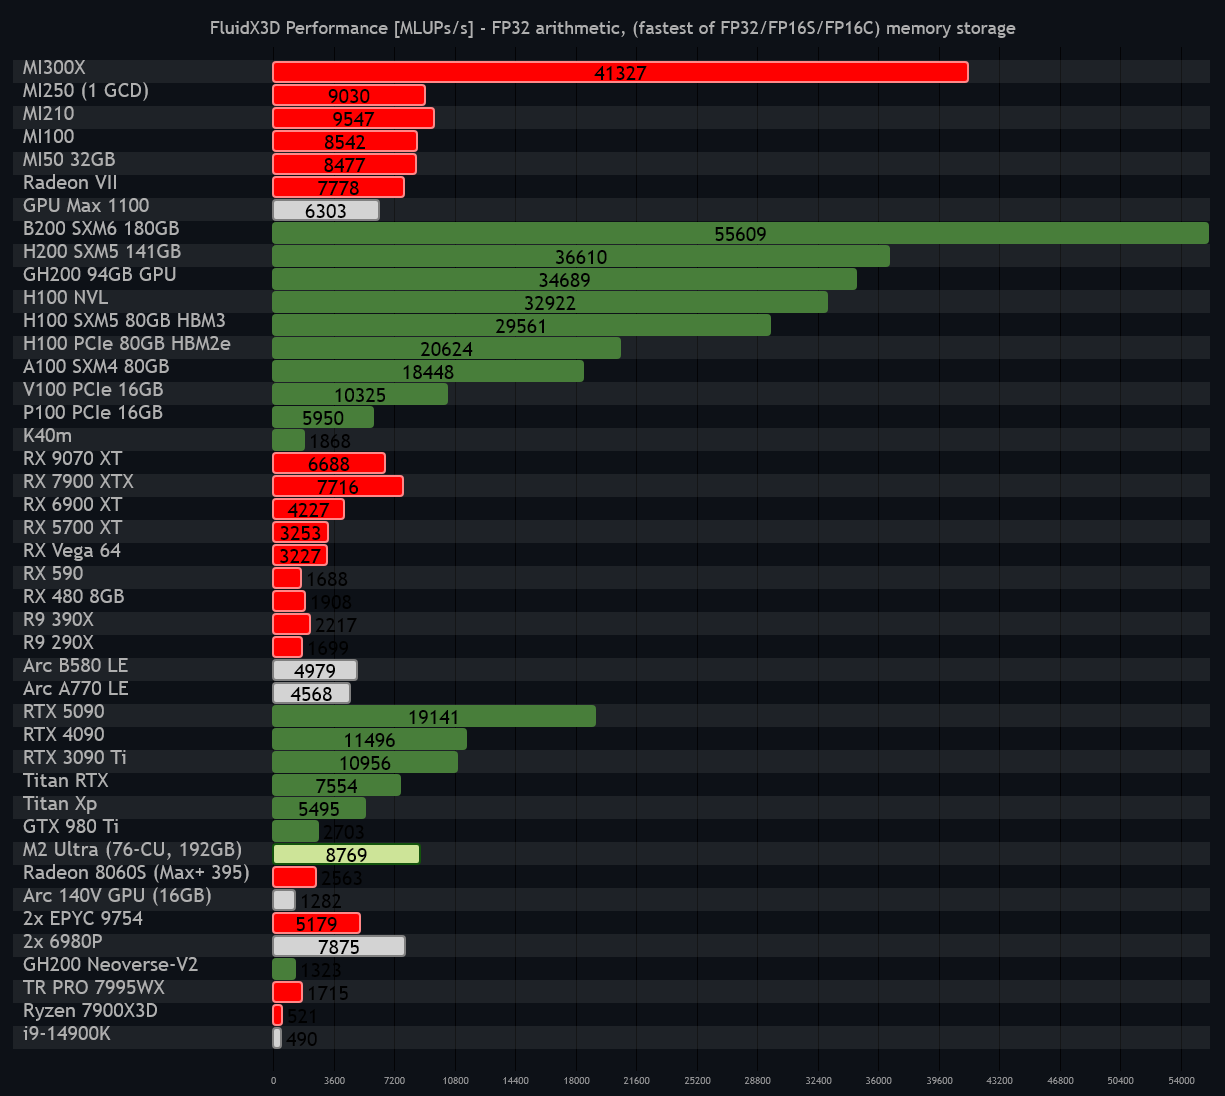Image resolution: width=1225 pixels, height=1096 pixels.
Task: Click the 2x EPYC 9754 label
Action: tap(83, 919)
